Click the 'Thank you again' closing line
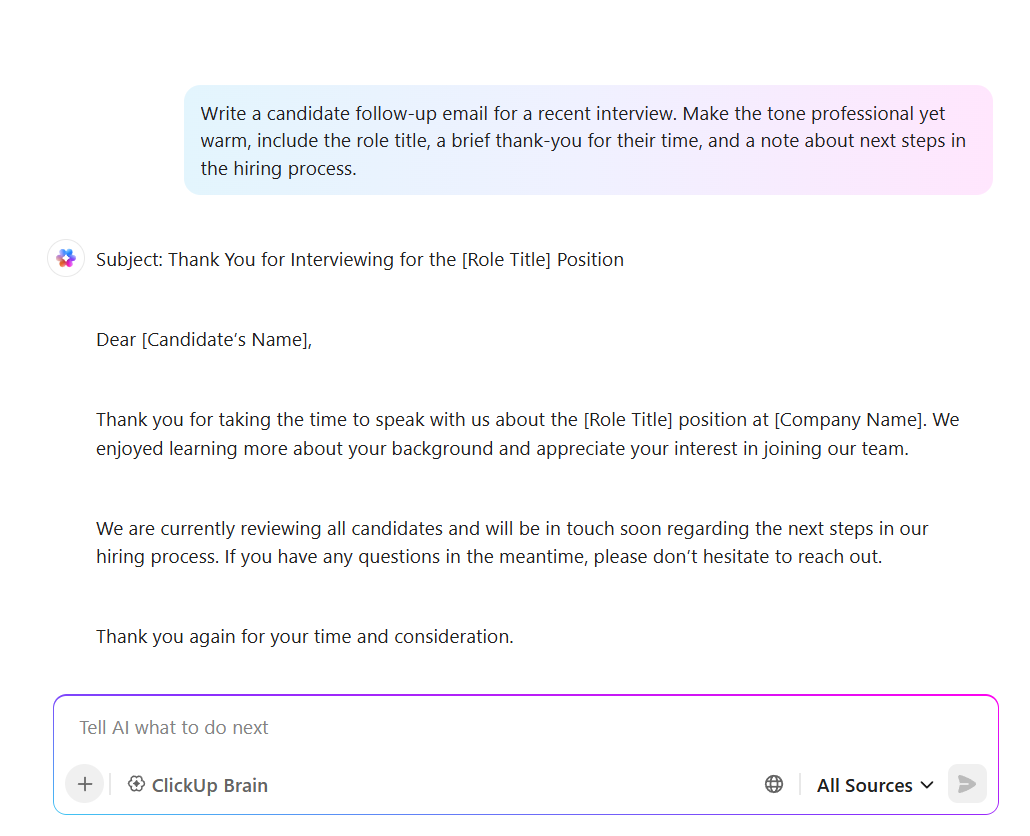 tap(305, 637)
